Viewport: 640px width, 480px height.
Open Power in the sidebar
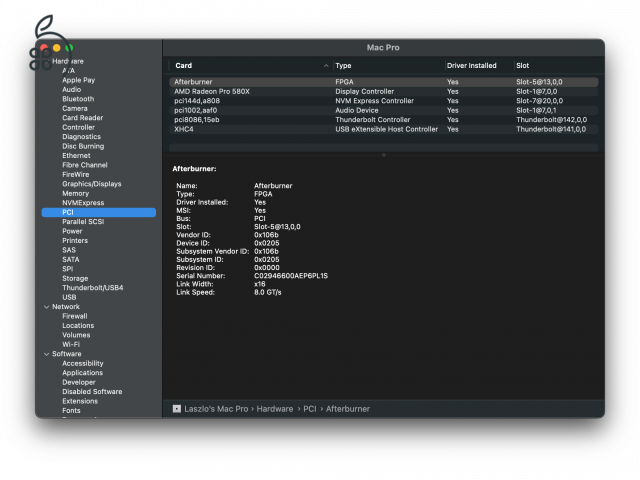72,231
